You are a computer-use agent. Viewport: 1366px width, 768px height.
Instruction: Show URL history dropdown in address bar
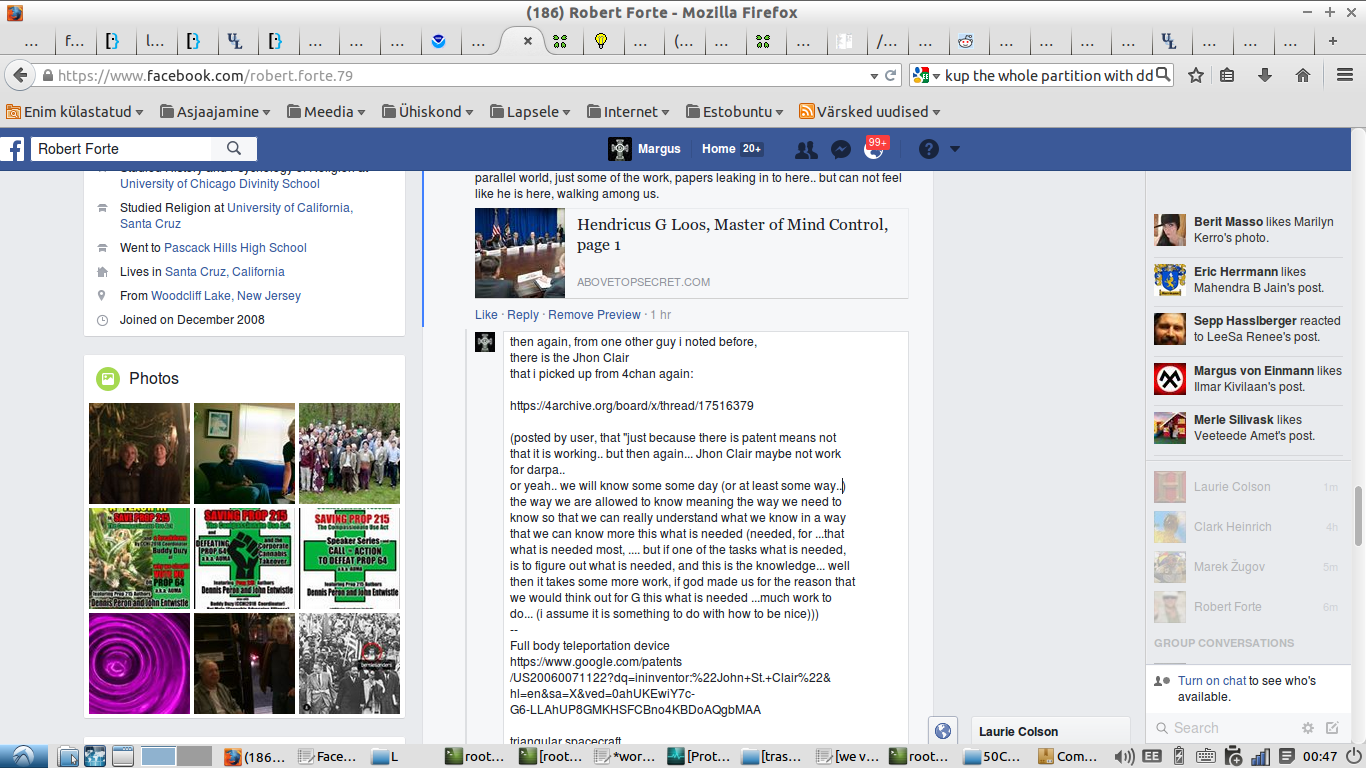[x=874, y=76]
